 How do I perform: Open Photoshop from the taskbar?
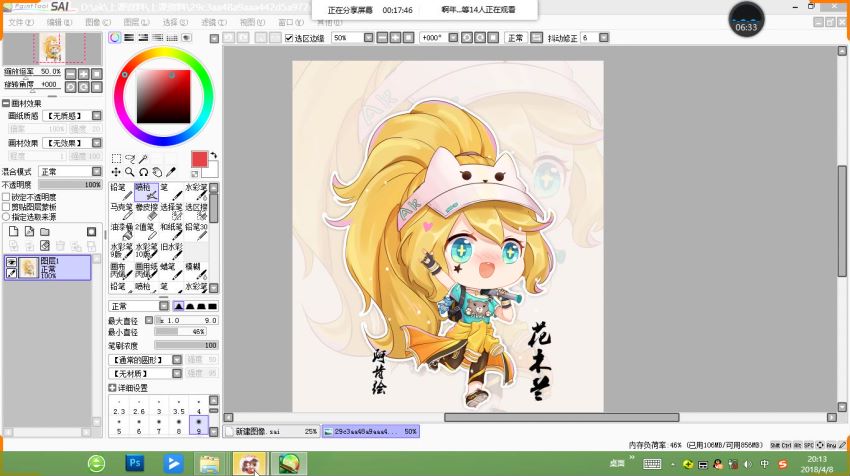pyautogui.click(x=135, y=464)
